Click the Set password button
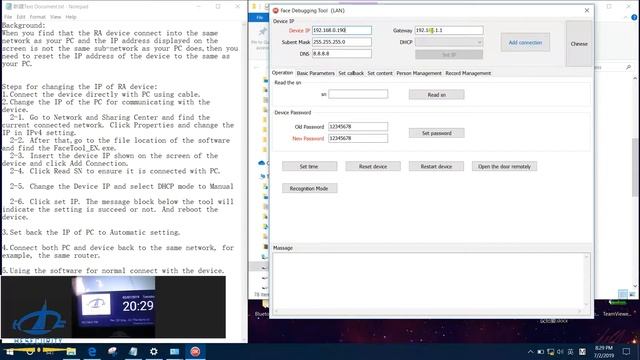The image size is (640, 360). 436,133
